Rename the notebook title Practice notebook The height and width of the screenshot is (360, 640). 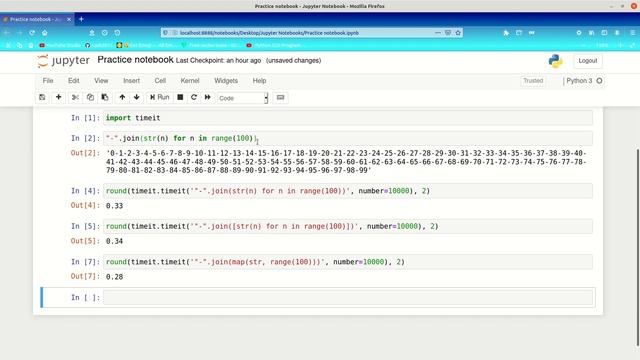click(135, 60)
